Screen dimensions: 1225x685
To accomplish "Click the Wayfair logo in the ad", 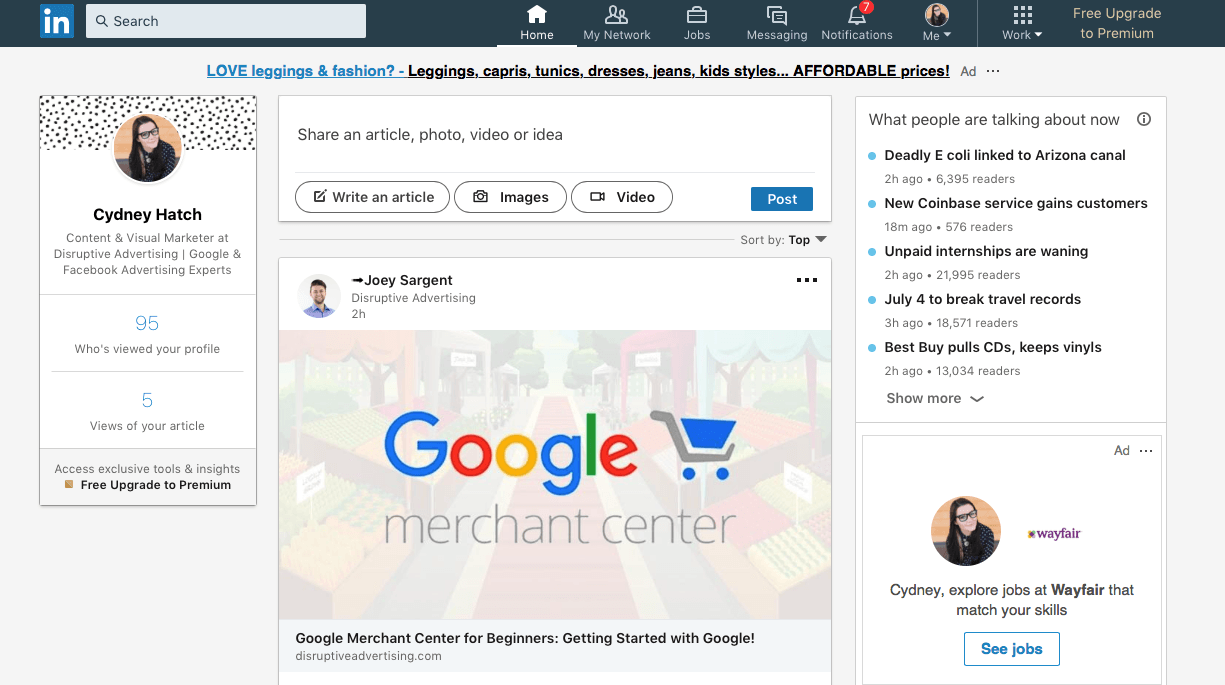I will coord(1055,534).
